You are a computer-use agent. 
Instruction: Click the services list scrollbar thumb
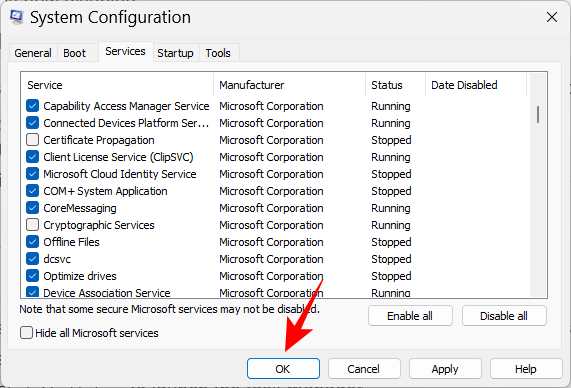coord(538,114)
